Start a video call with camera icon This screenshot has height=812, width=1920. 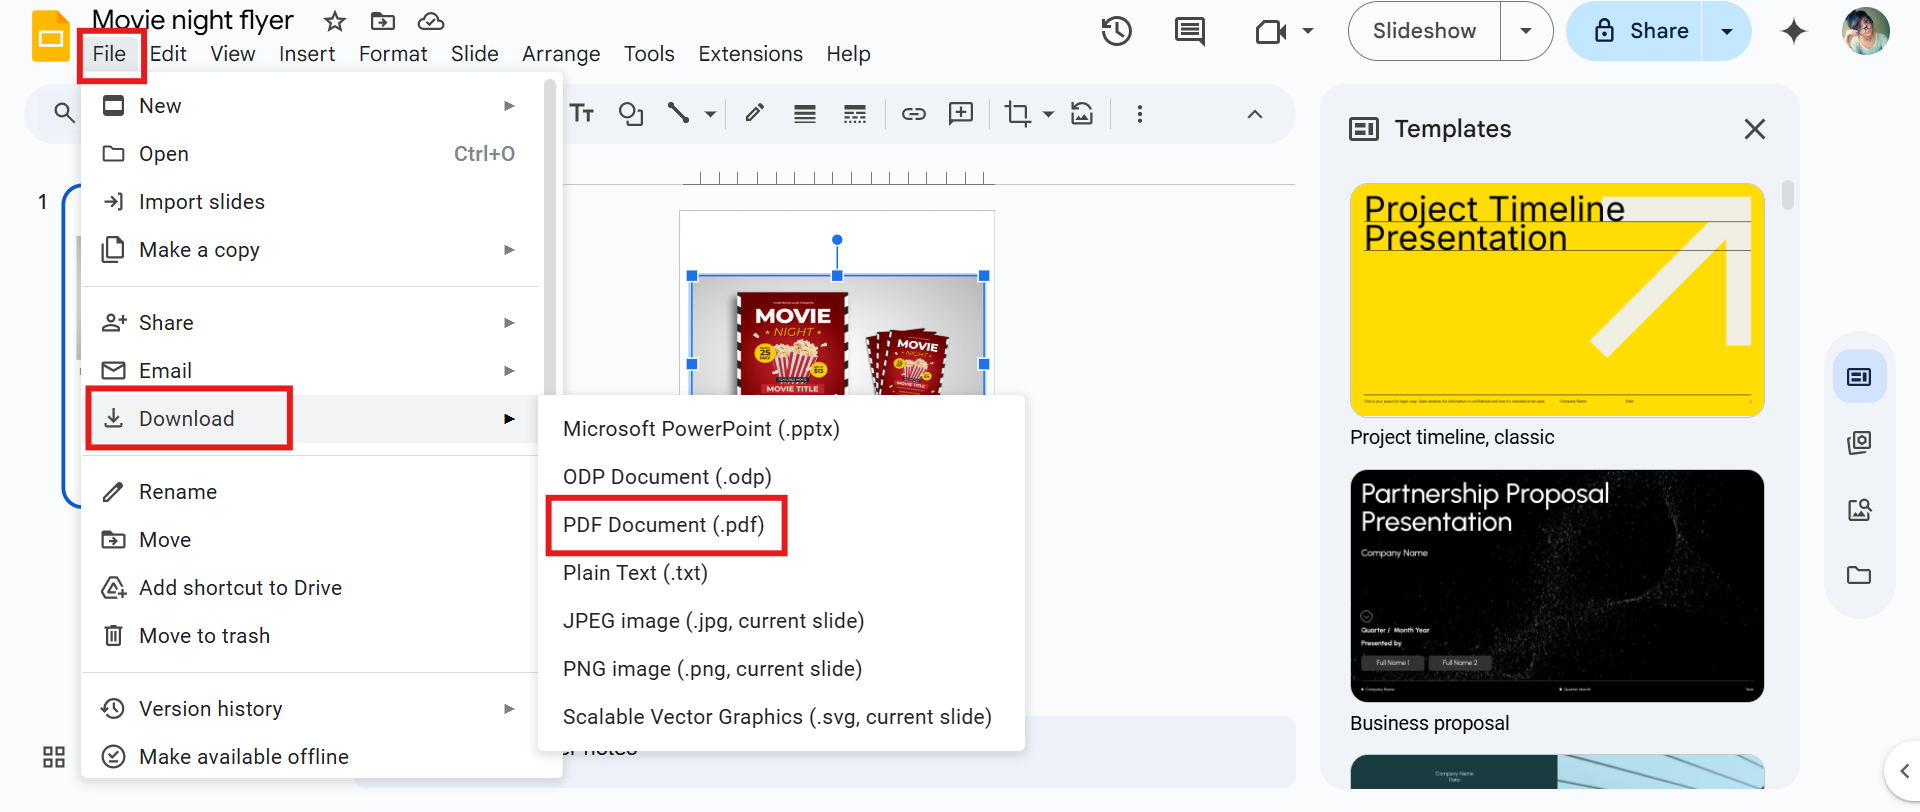pos(1271,32)
